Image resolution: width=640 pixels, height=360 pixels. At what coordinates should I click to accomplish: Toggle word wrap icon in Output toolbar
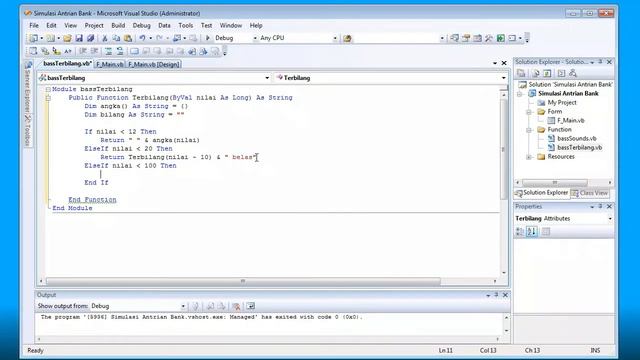tap(250, 306)
